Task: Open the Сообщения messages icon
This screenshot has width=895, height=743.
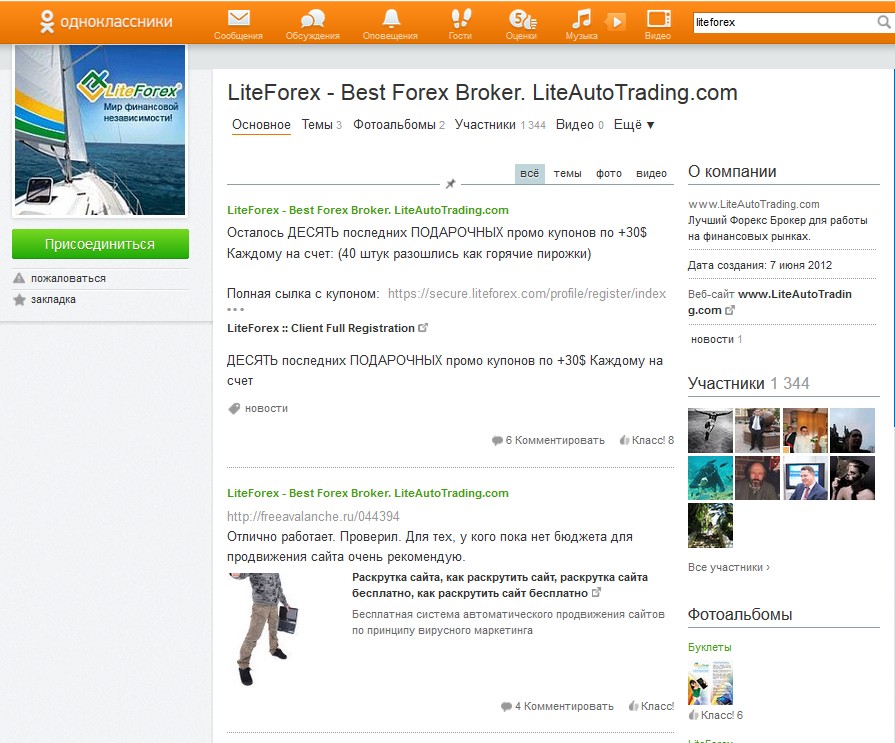Action: (238, 25)
